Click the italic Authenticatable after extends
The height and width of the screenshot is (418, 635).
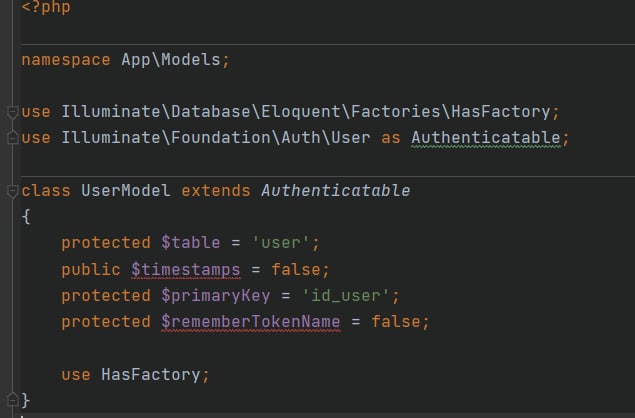335,190
